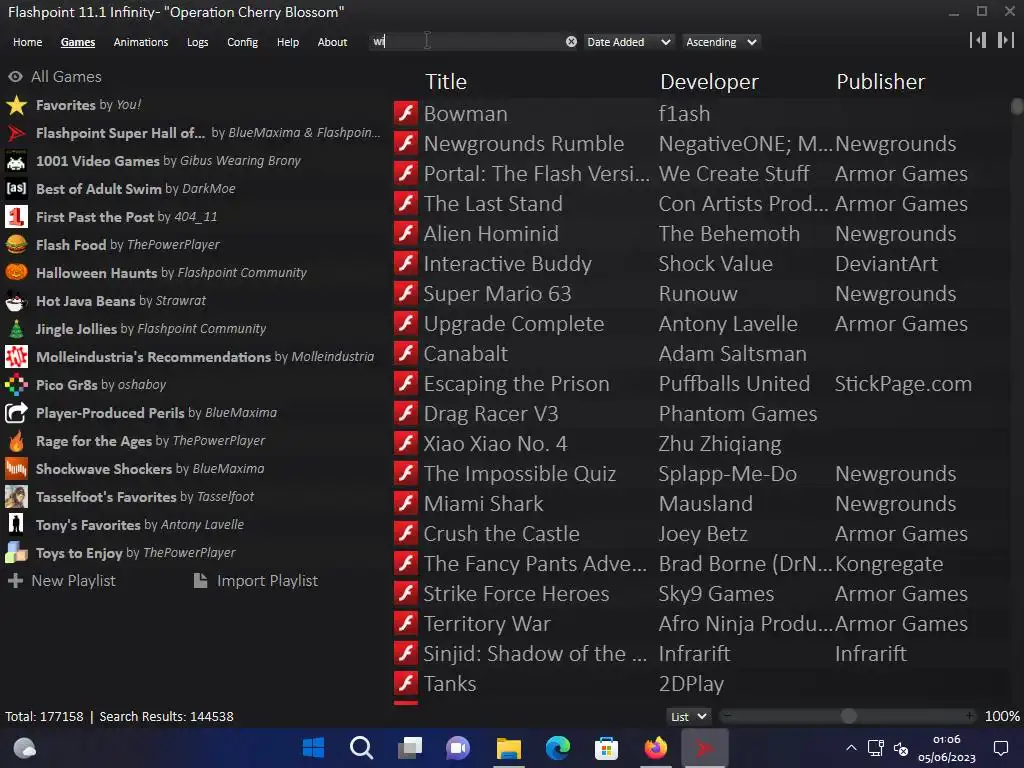Click the Hot Java Beans cup icon
1024x768 pixels.
(16, 301)
